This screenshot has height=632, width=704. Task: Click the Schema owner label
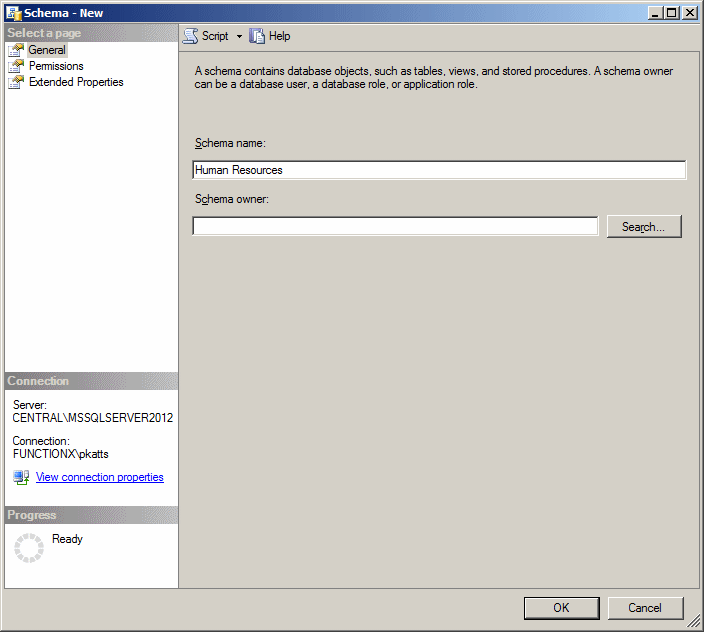232,199
